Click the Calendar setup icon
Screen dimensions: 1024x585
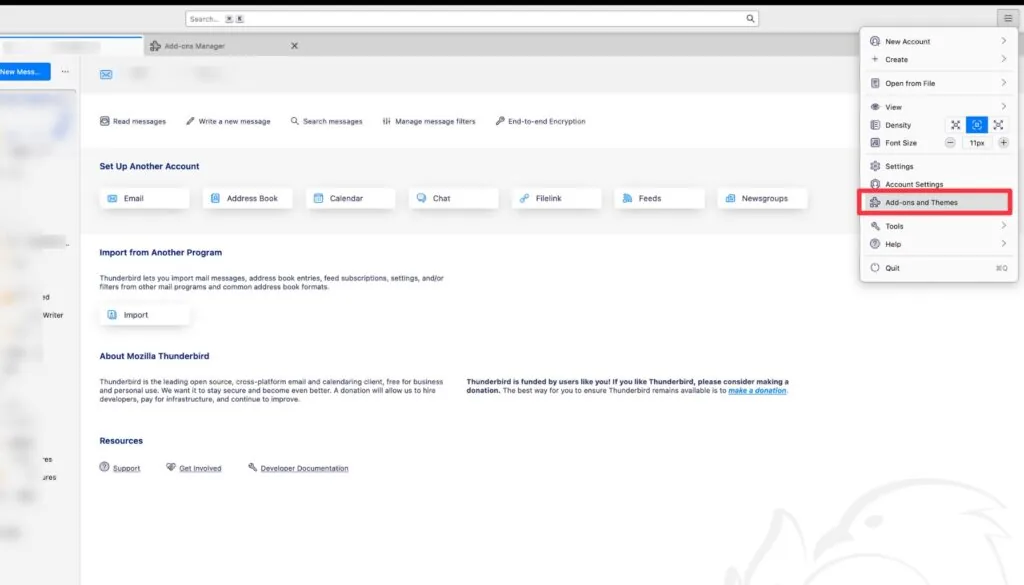319,198
